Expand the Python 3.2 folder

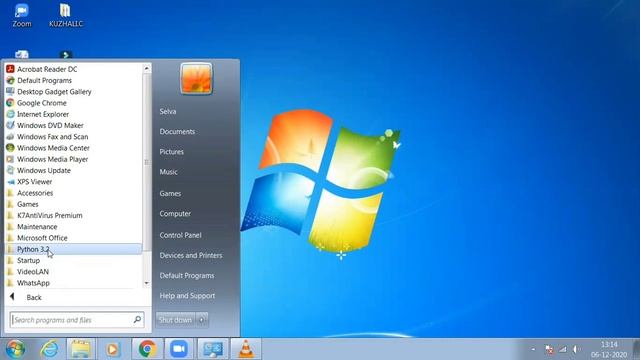pyautogui.click(x=73, y=249)
